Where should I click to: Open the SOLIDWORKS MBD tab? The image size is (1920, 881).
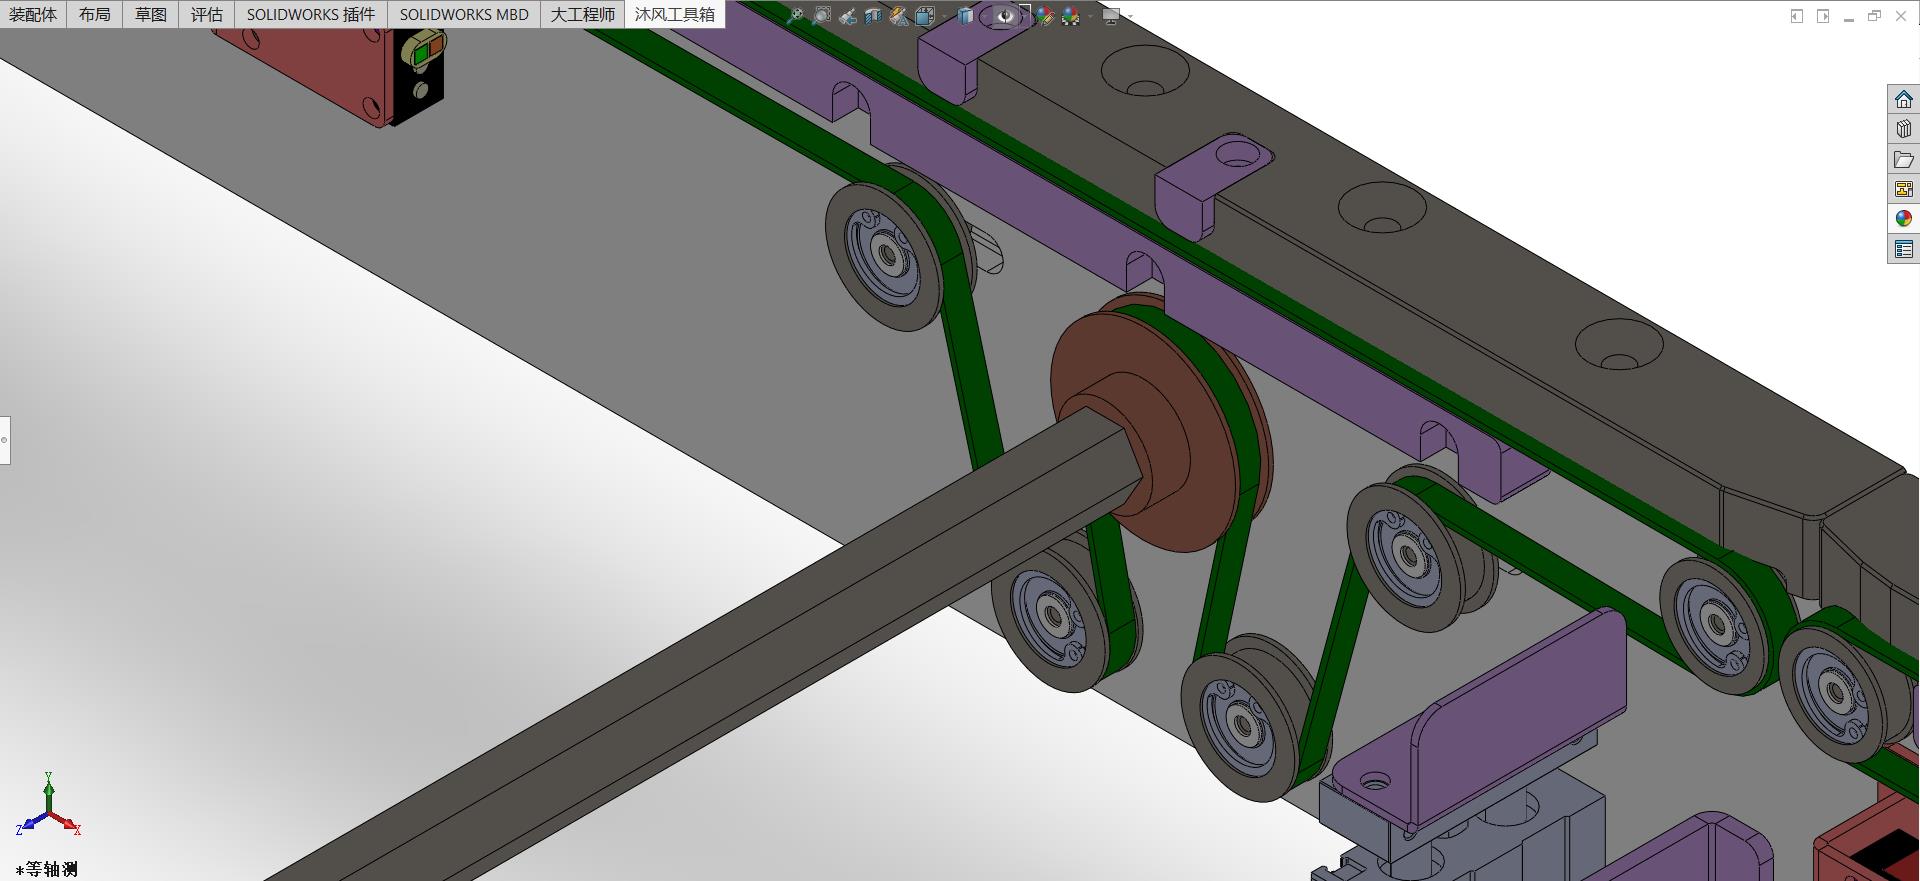(464, 14)
